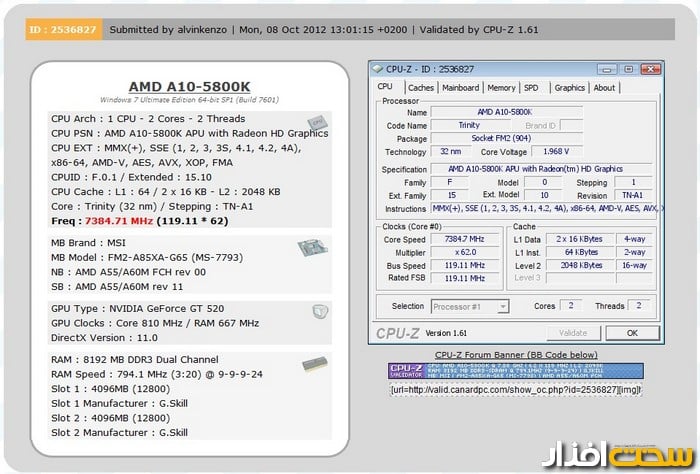Click the L1 Data 2 x 16 KBytes field

(579, 239)
